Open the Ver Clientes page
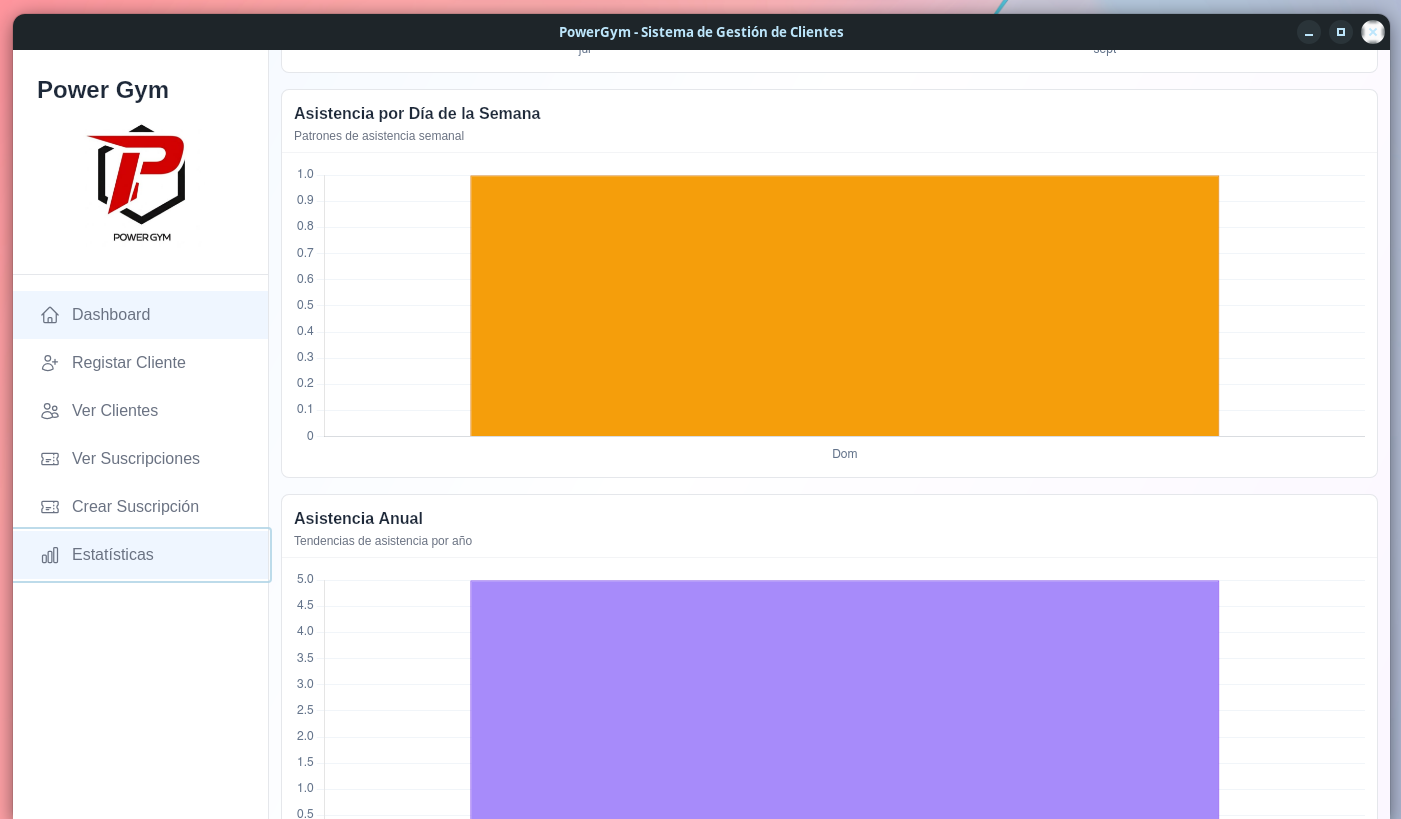This screenshot has width=1401, height=819. (141, 411)
